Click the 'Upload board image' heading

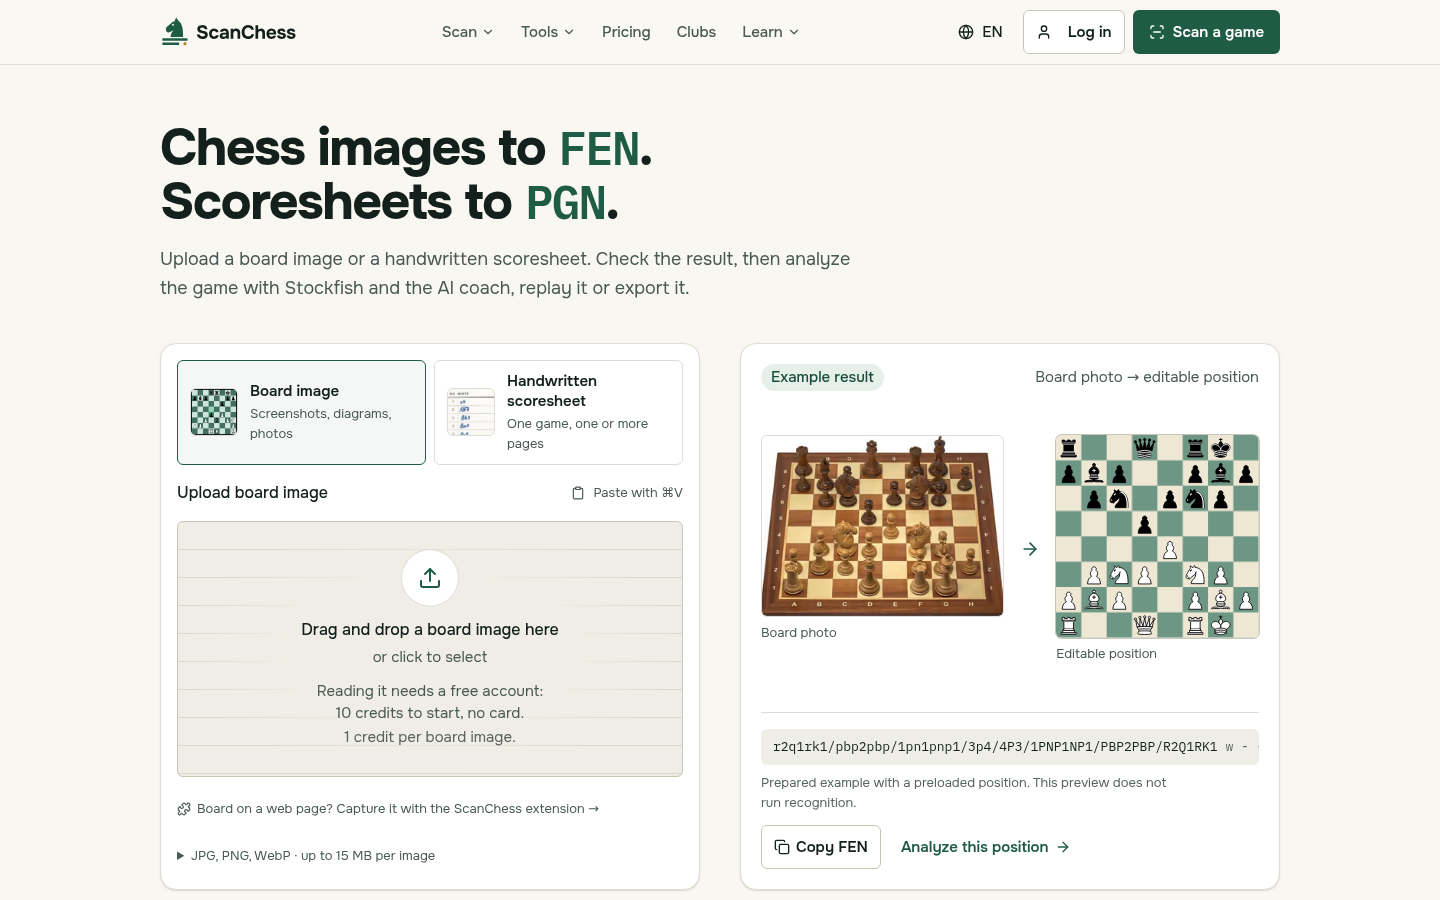tap(252, 493)
